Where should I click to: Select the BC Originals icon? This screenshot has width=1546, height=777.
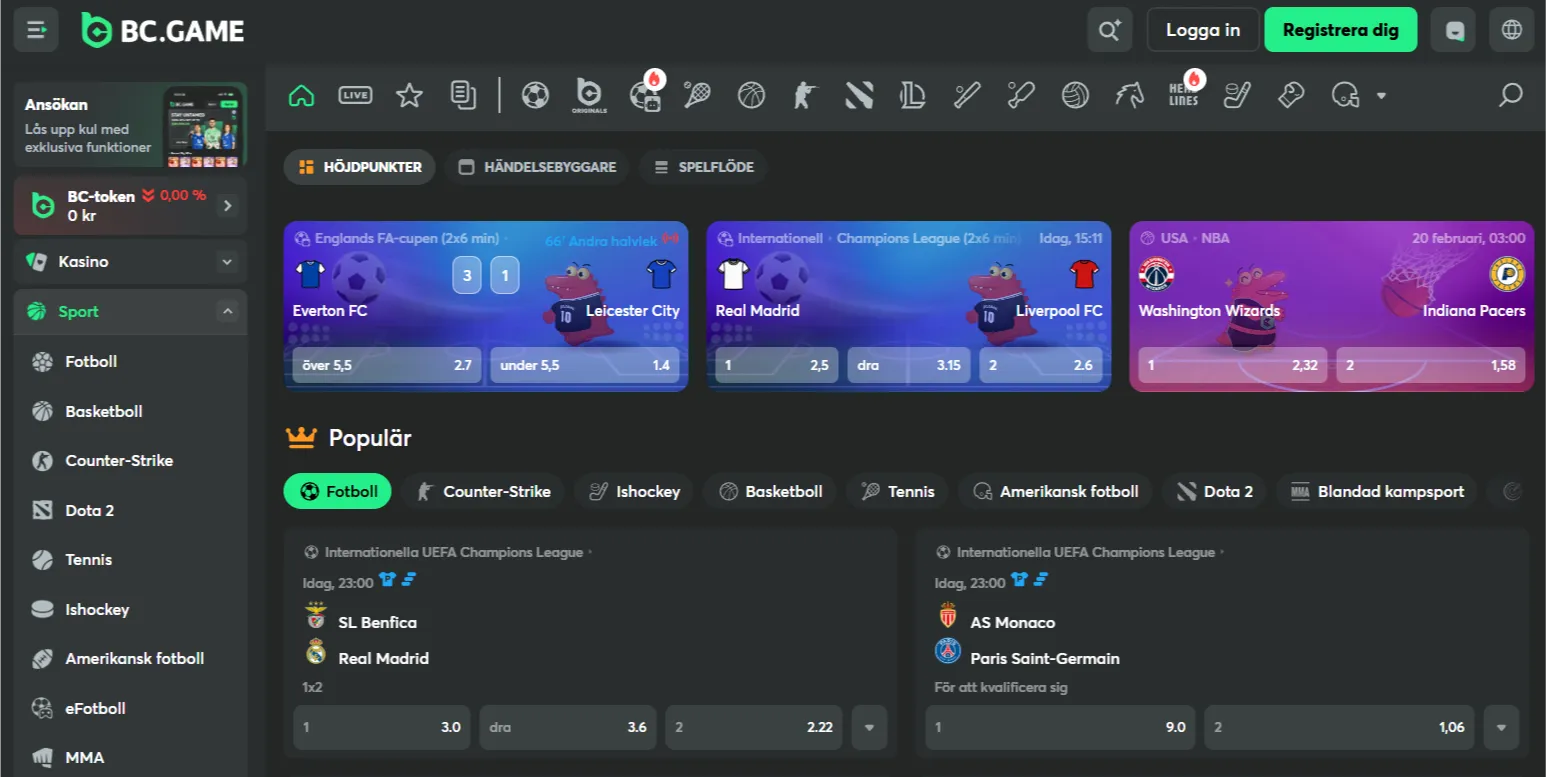pos(589,96)
